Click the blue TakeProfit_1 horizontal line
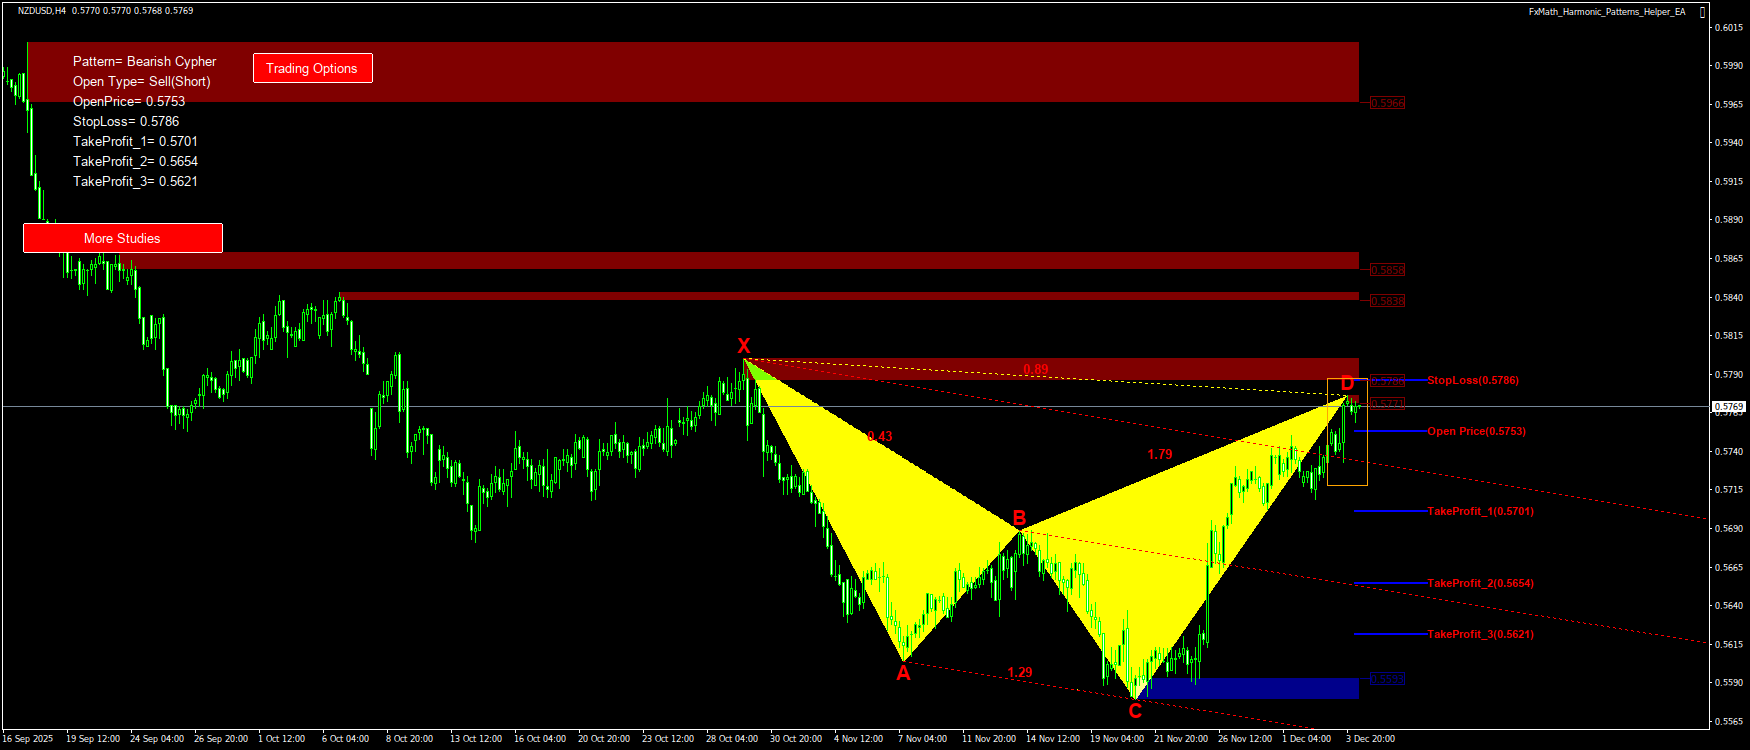1750x750 pixels. pos(1390,511)
